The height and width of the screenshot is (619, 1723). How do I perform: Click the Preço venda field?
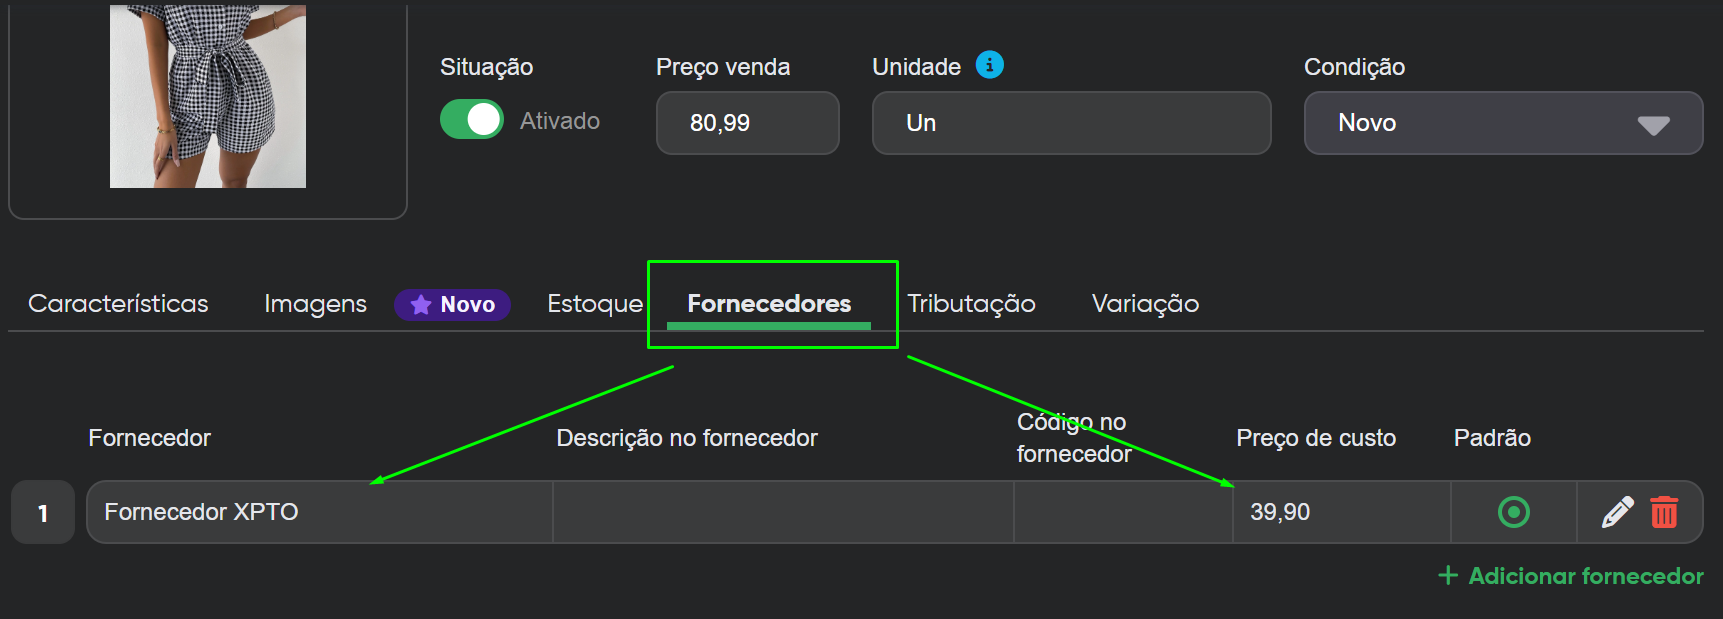747,123
